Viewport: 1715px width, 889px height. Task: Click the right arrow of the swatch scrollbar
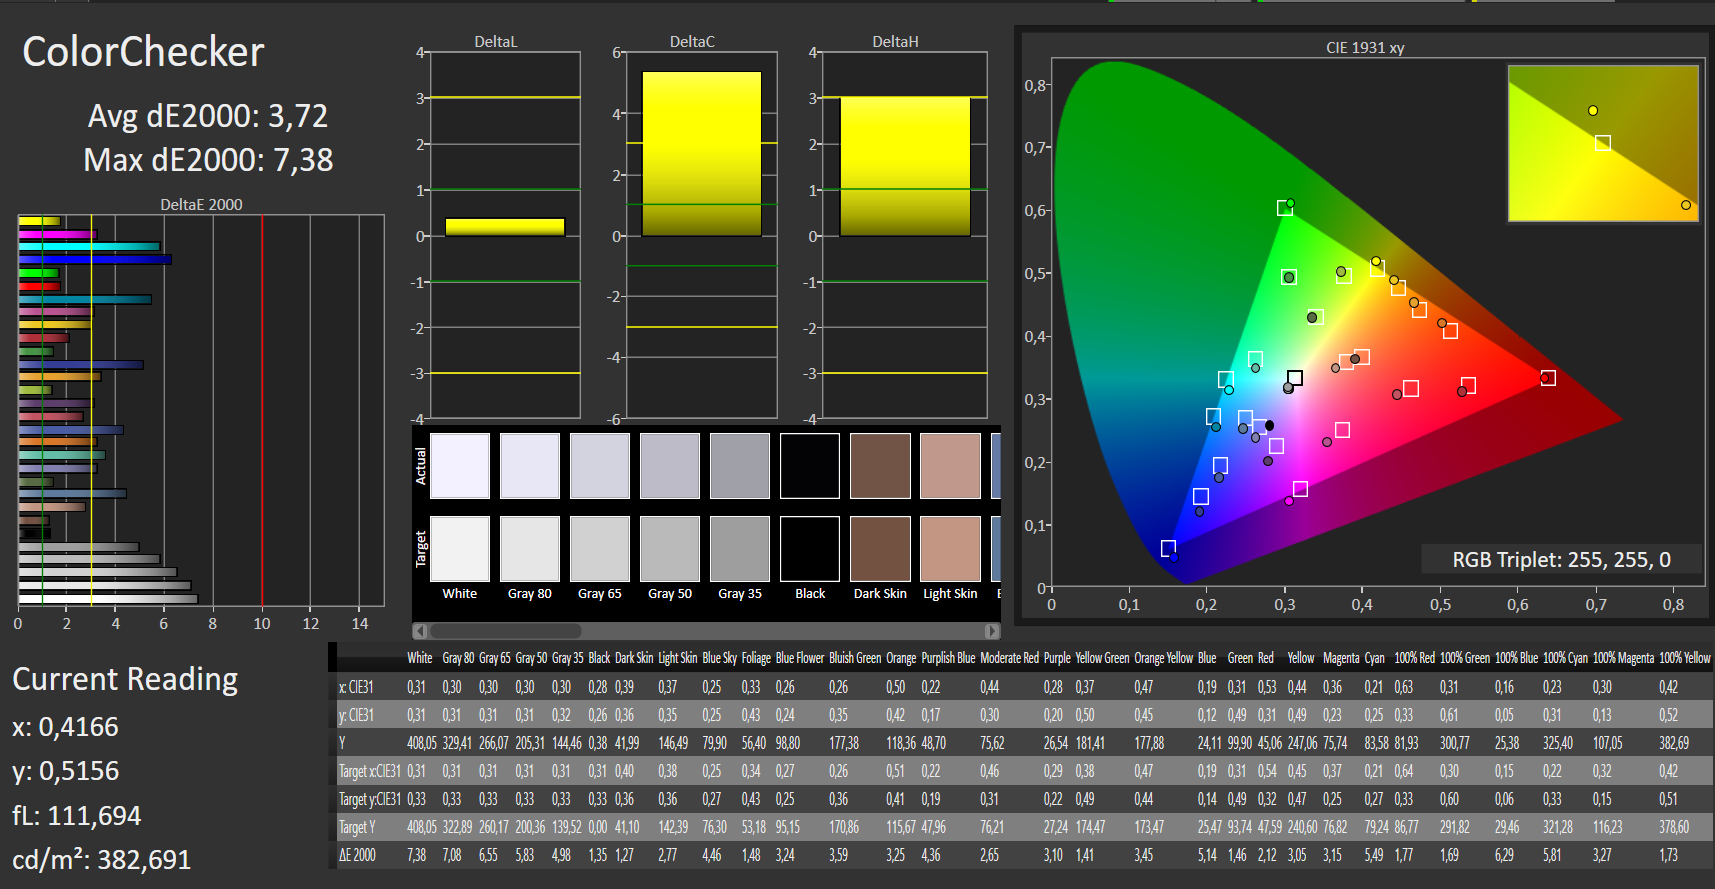(991, 631)
